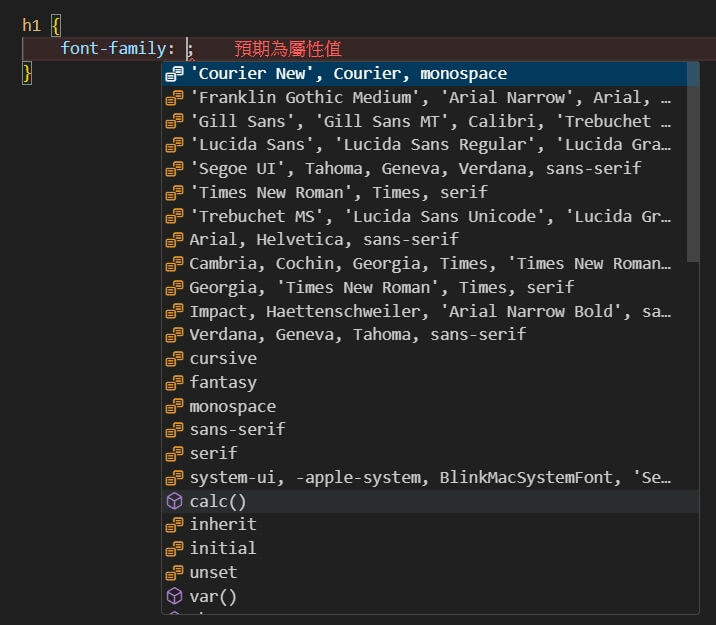Click the red error message 預期為屬性值

[x=288, y=49]
